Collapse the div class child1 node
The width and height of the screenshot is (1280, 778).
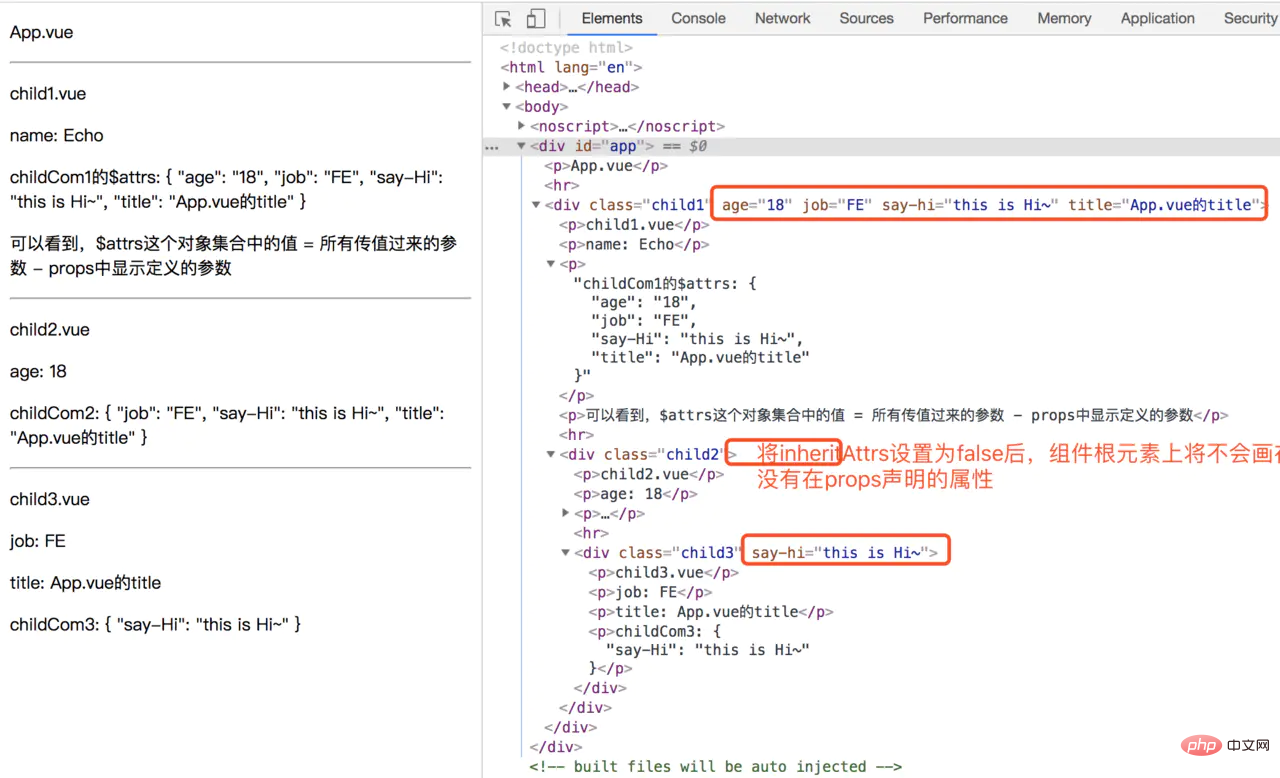tap(537, 205)
